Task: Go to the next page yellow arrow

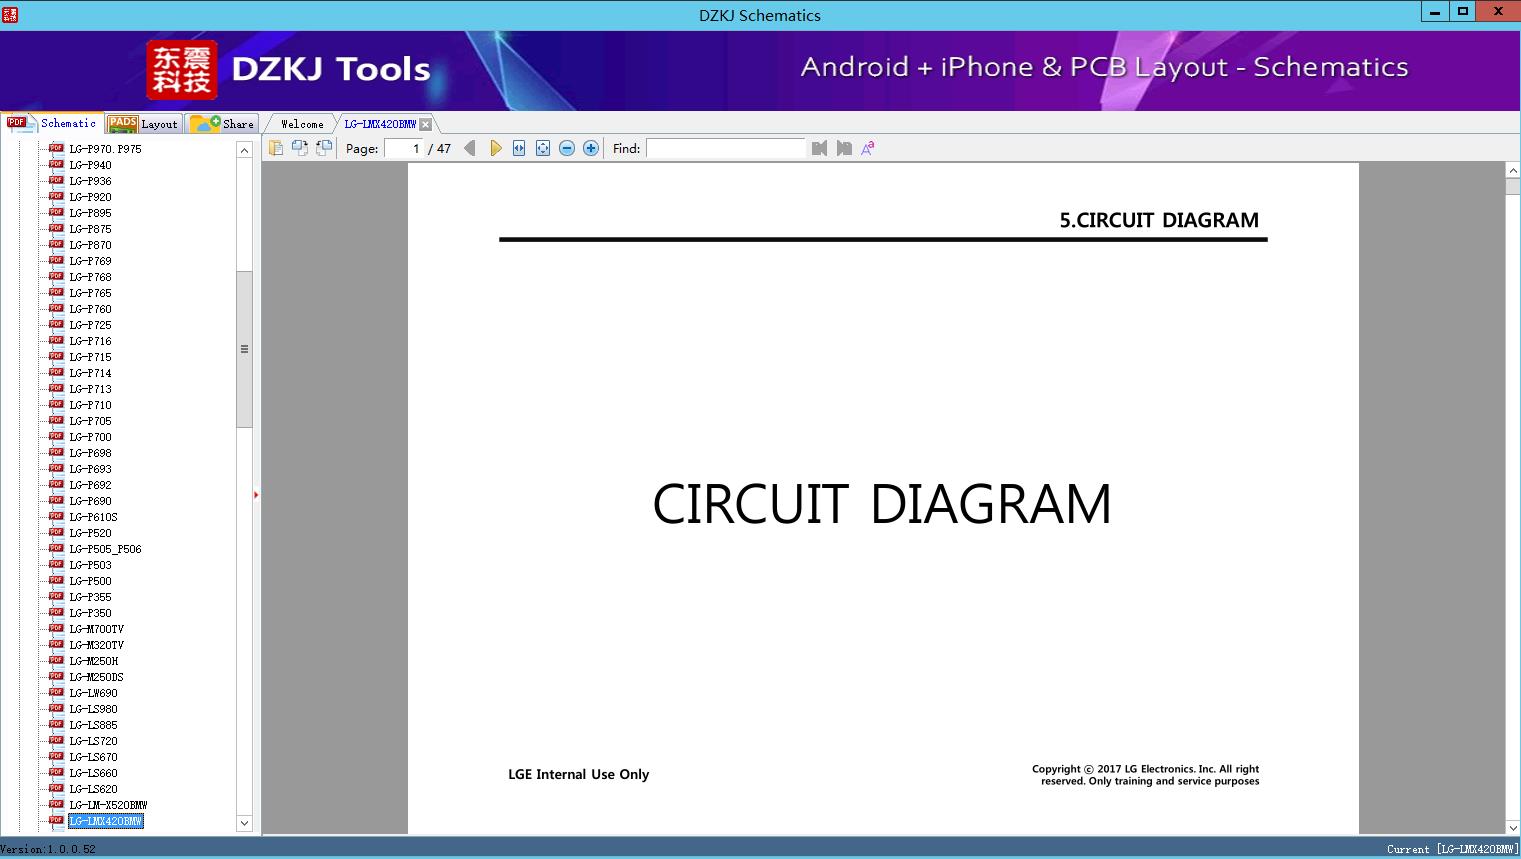Action: click(x=495, y=148)
